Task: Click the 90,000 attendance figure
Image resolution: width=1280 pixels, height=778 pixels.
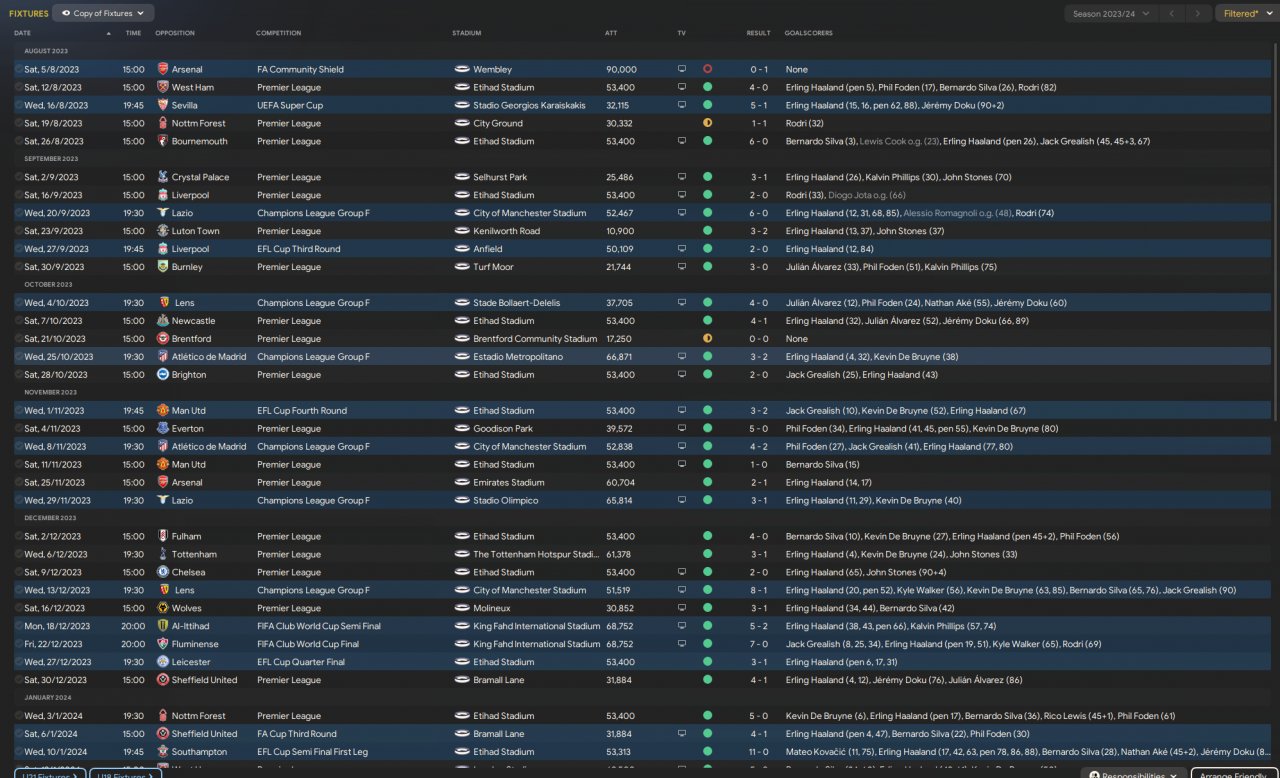Action: pos(621,69)
